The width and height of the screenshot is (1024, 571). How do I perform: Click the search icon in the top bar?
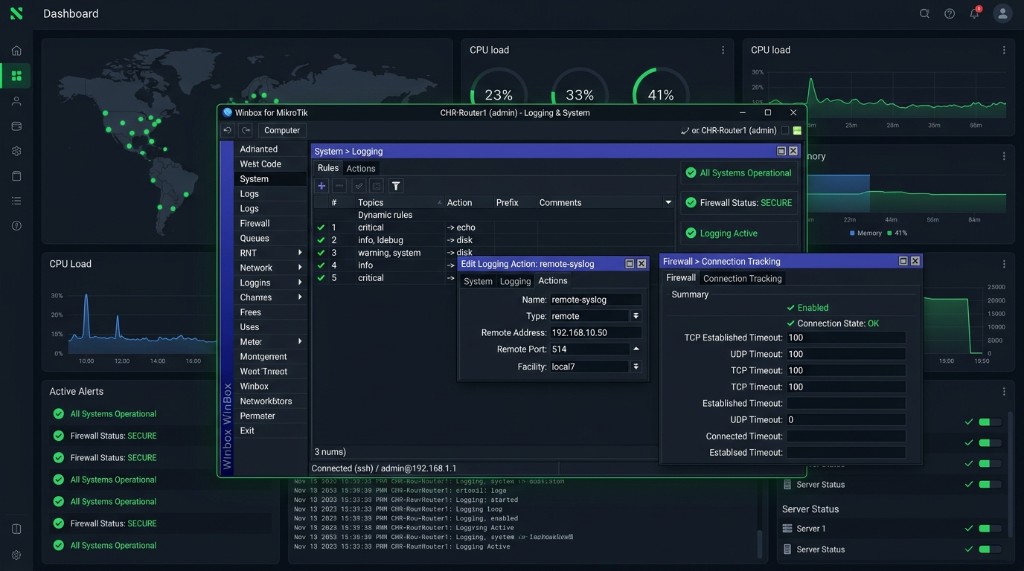tap(924, 14)
